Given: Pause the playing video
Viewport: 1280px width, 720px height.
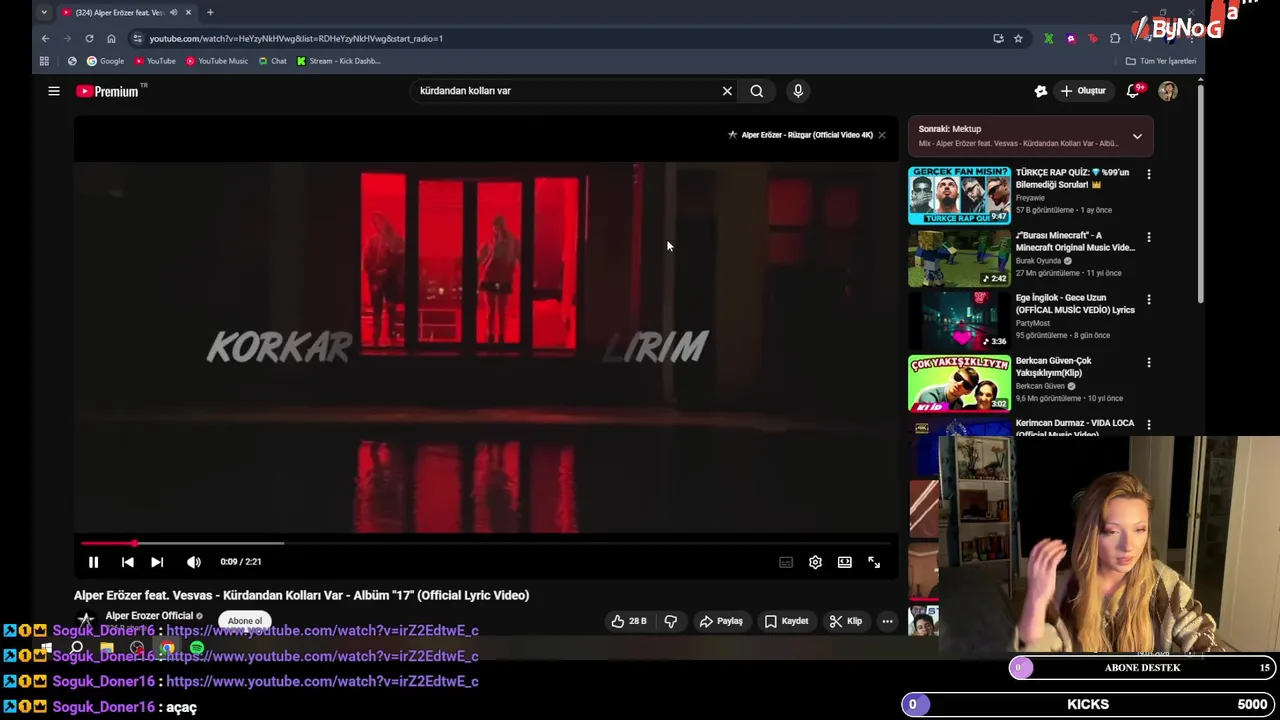Looking at the screenshot, I should click(93, 562).
